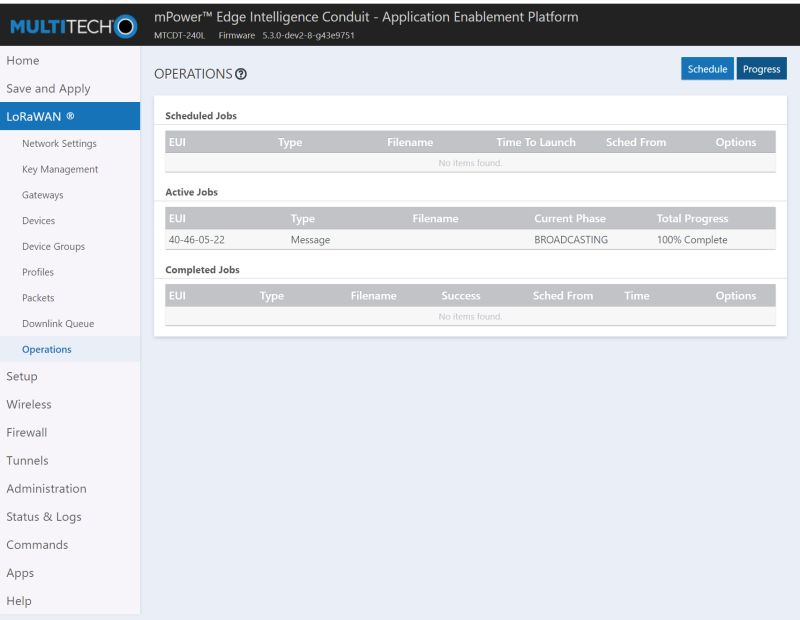
Task: Click Completed Jobs Sched From header
Action: [x=563, y=295]
